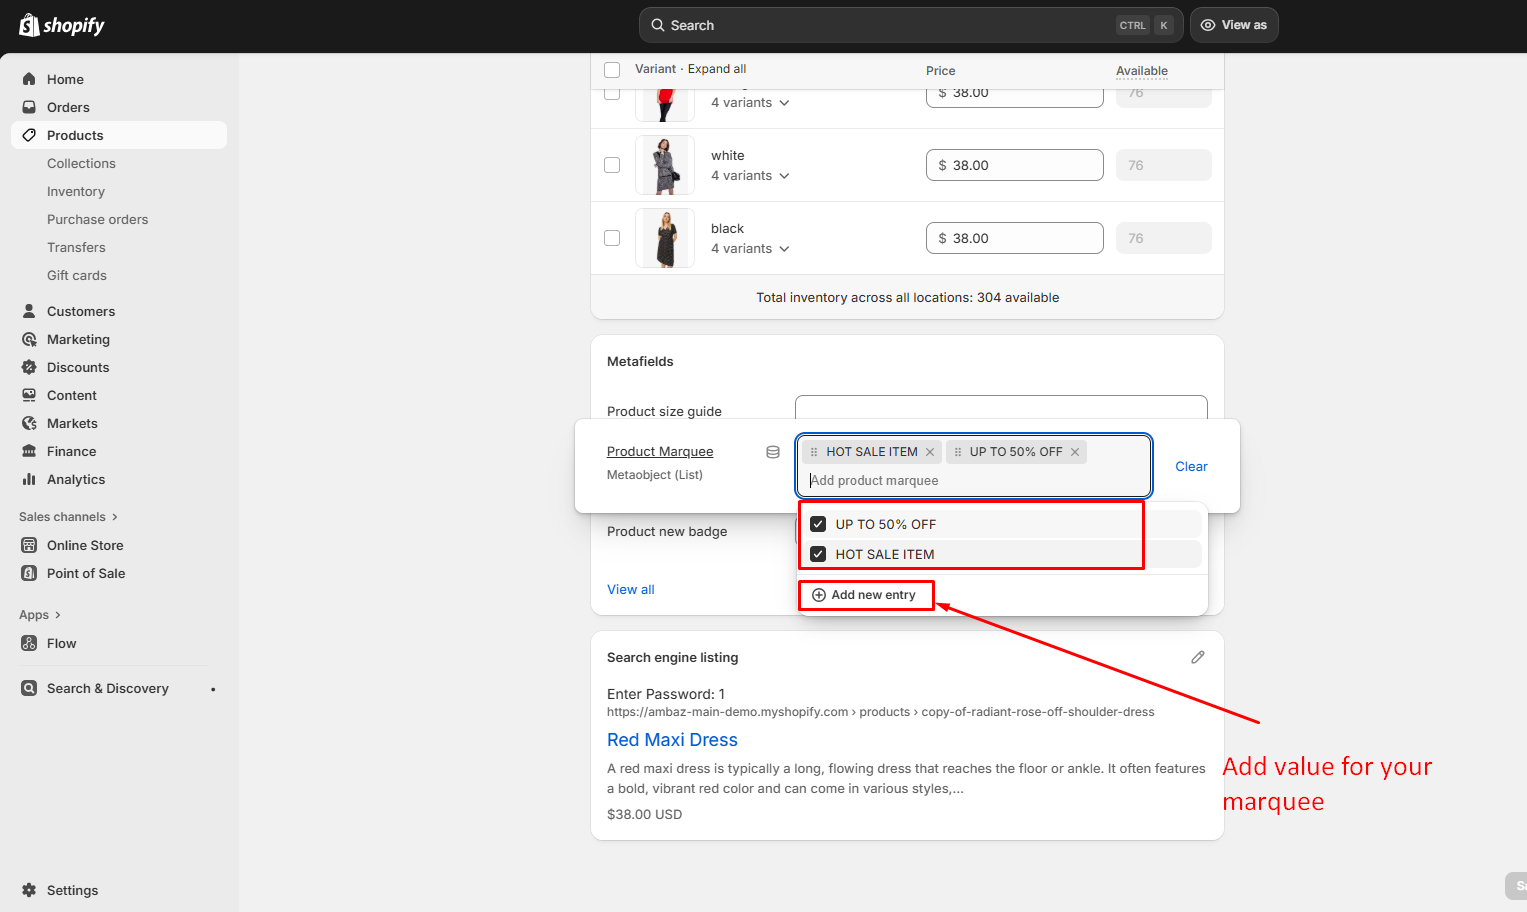Click the Settings gear icon in the sidebar
Viewport: 1527px width, 912px height.
(29, 890)
